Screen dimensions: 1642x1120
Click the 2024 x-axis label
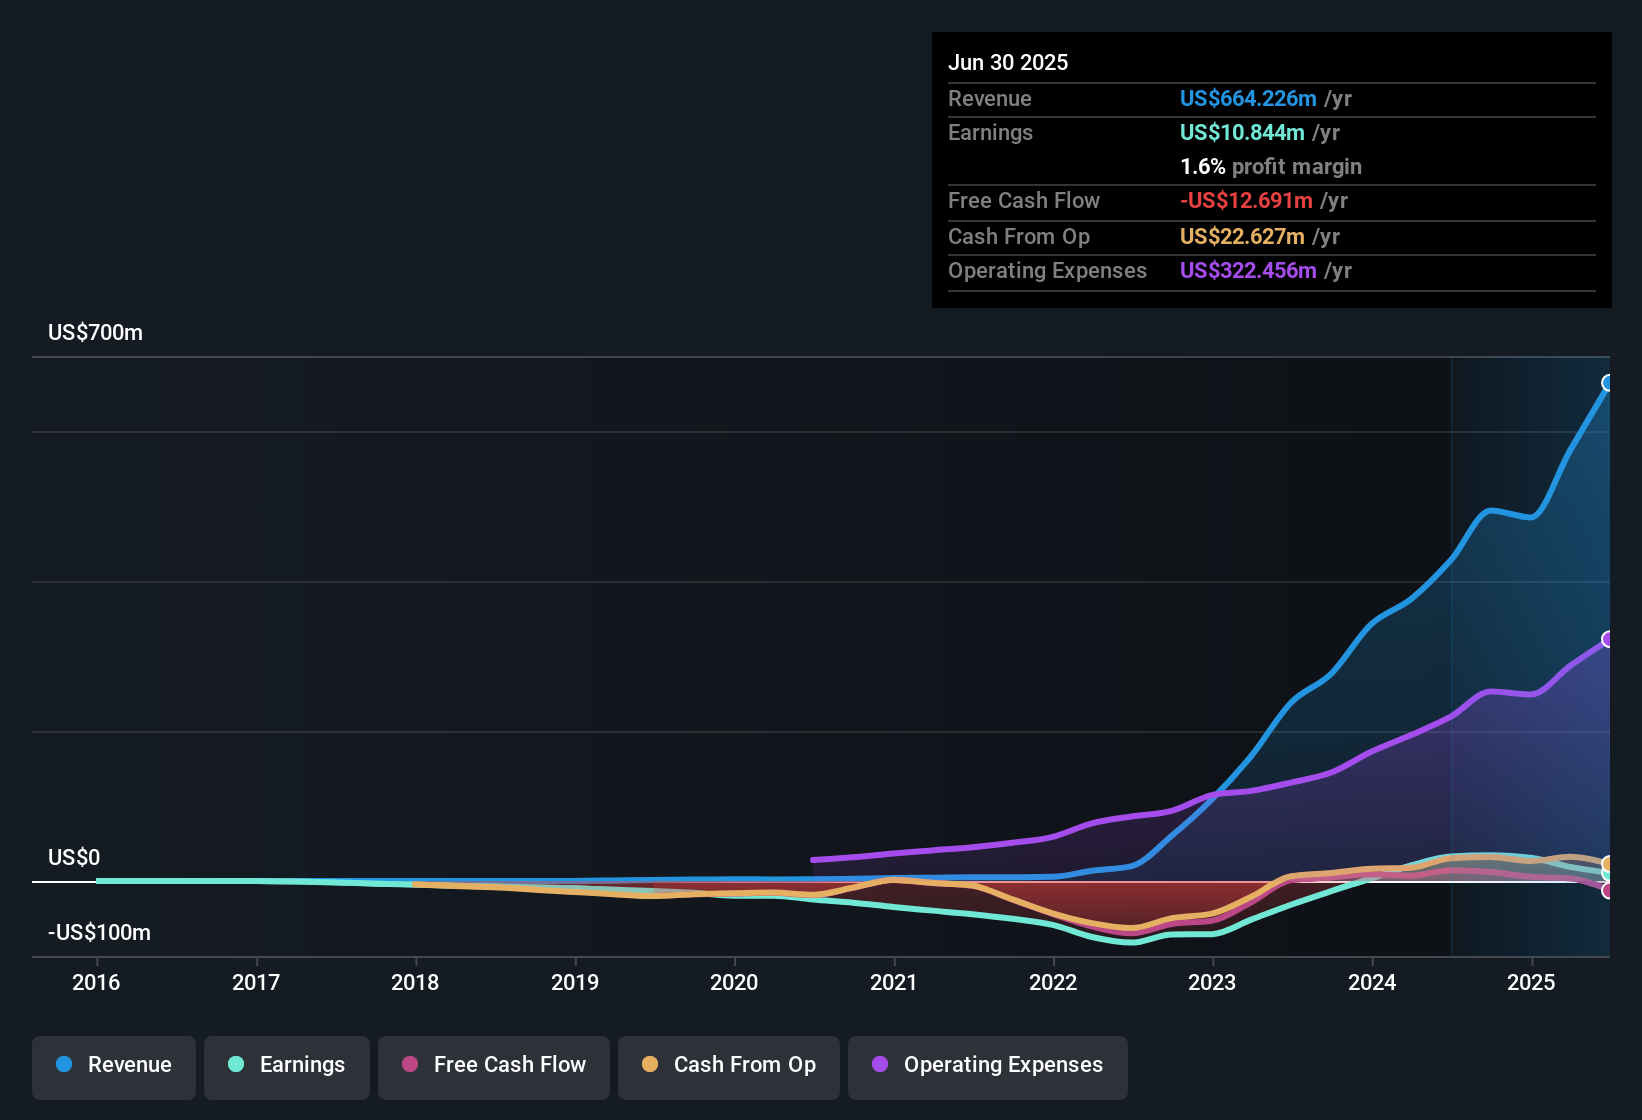click(1372, 982)
